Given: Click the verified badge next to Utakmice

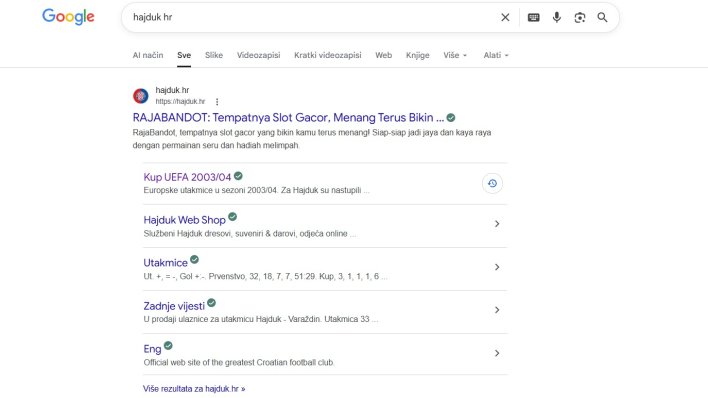Looking at the screenshot, I should point(194,260).
